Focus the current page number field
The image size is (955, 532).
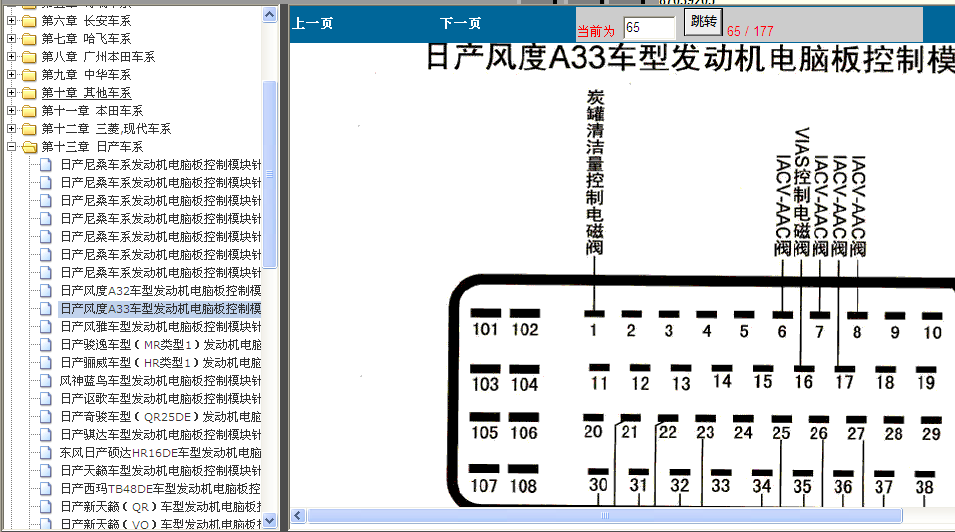[x=650, y=28]
